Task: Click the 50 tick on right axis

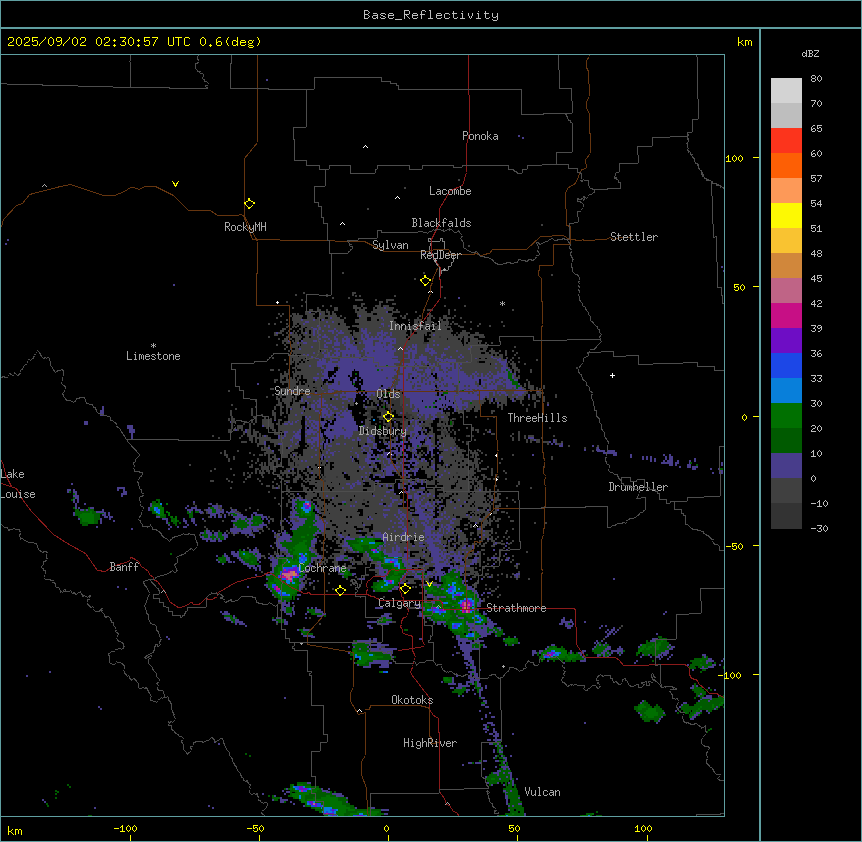Action: coord(739,287)
